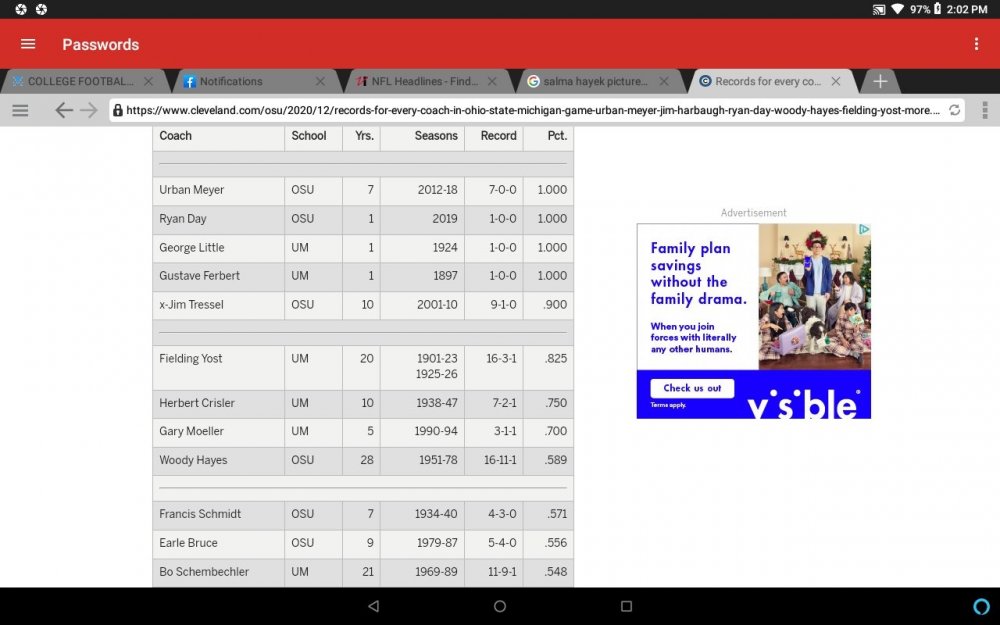Open the three-dot overflow menu in red bar
This screenshot has width=1000, height=625.
(x=976, y=44)
